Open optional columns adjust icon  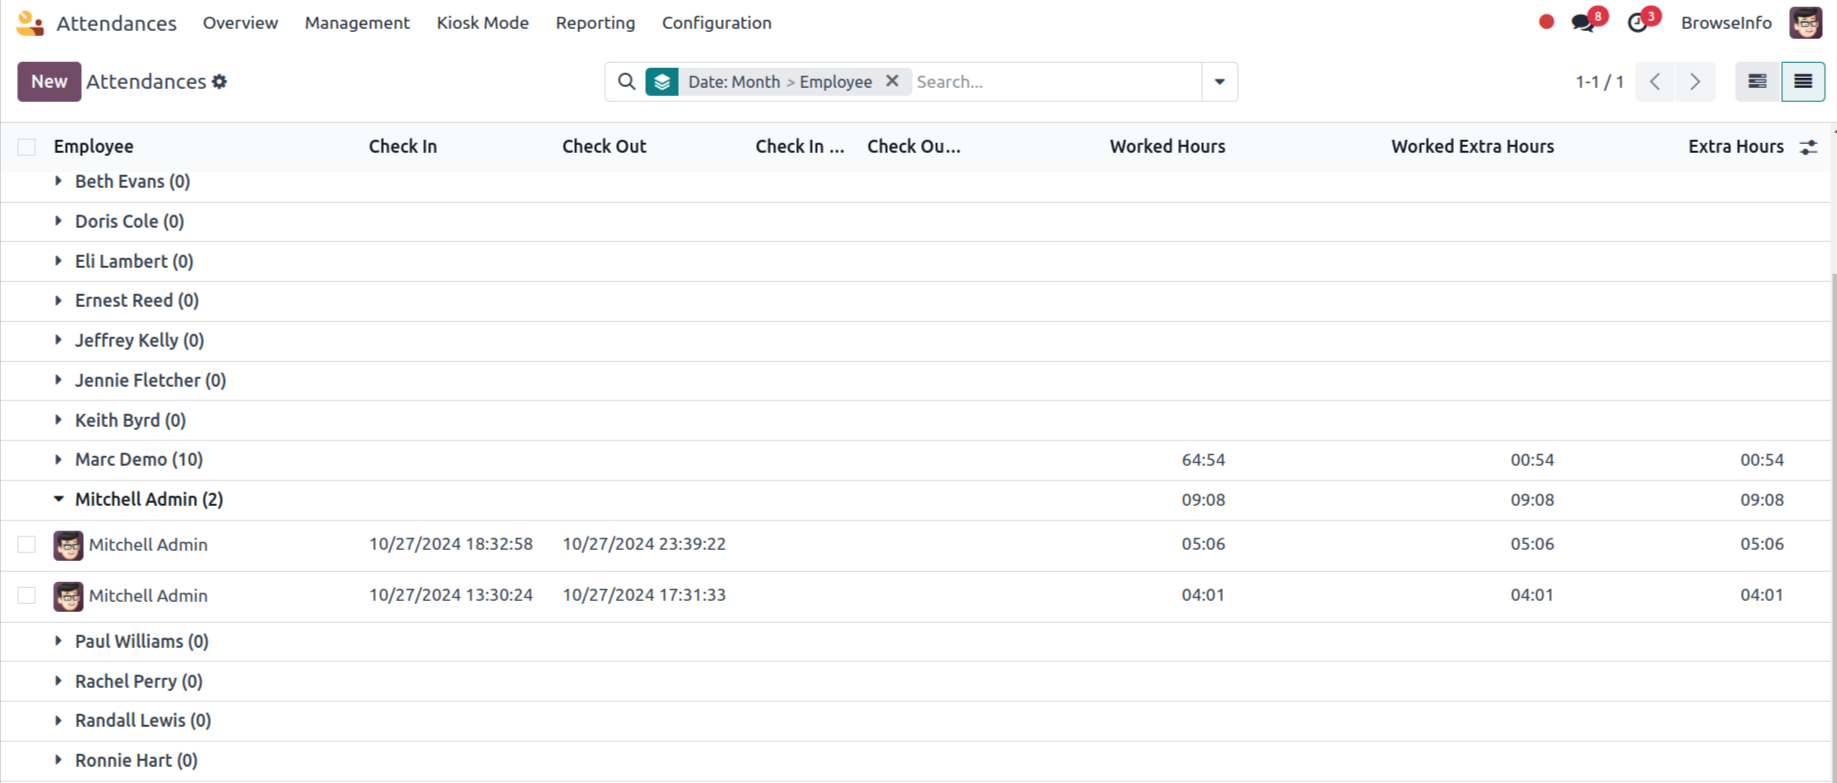click(1808, 147)
